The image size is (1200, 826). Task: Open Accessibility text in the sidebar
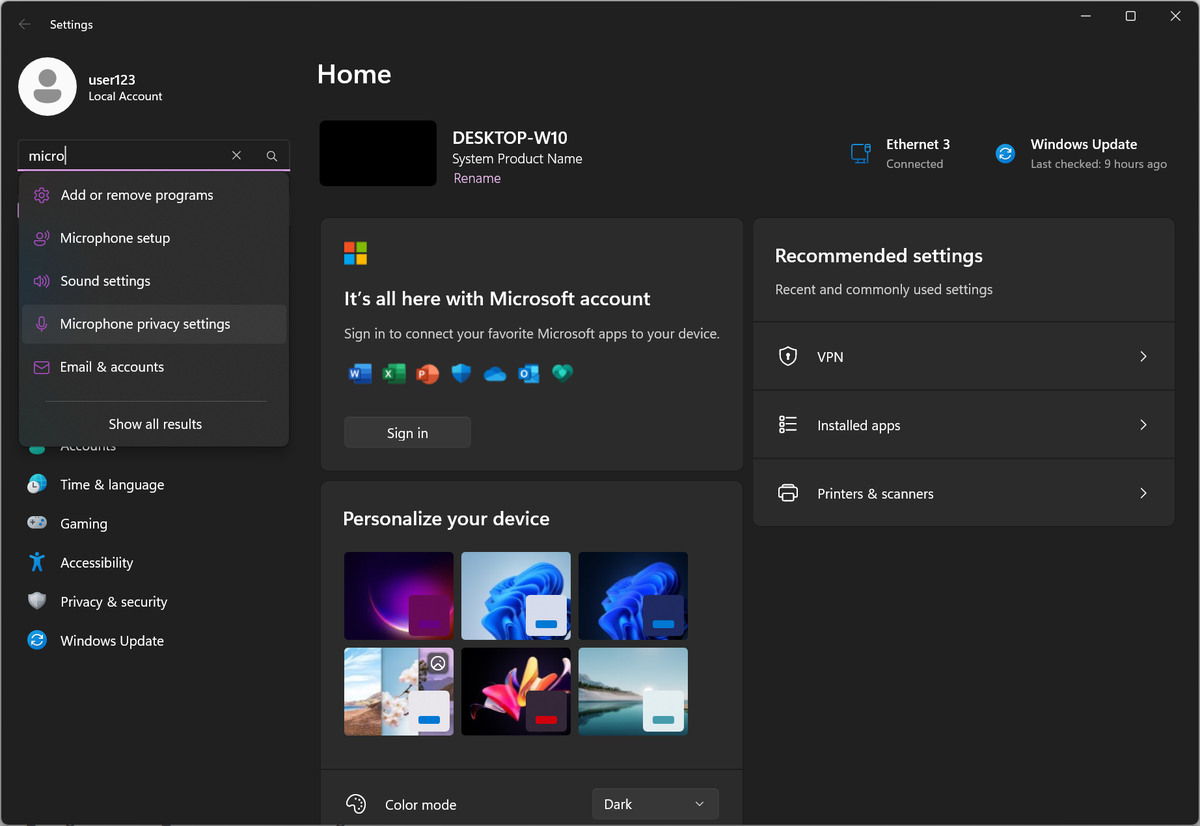[x=97, y=562]
